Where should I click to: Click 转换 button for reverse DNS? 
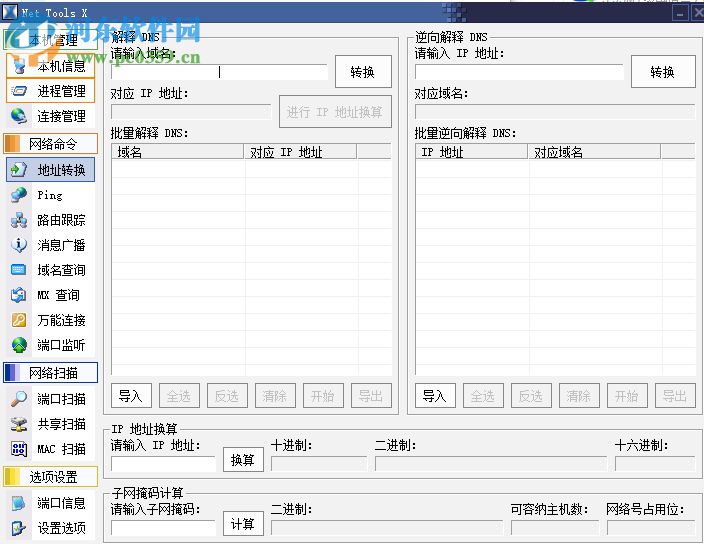click(663, 72)
